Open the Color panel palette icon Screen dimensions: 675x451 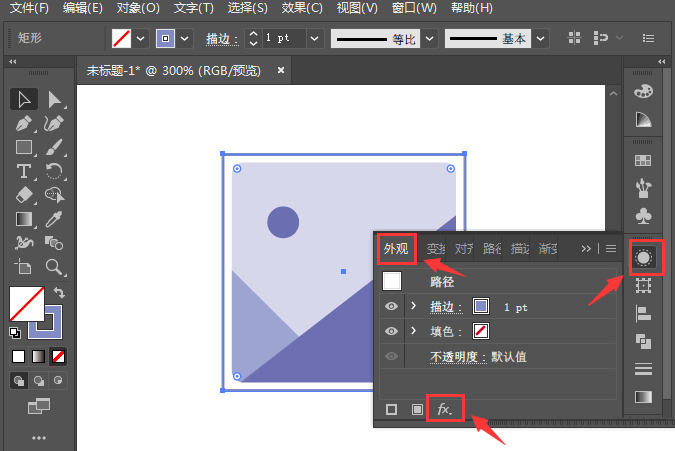(643, 91)
